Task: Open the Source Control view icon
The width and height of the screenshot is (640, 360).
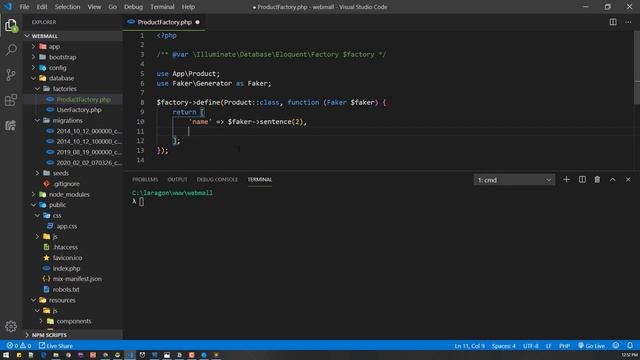Action: [x=11, y=75]
